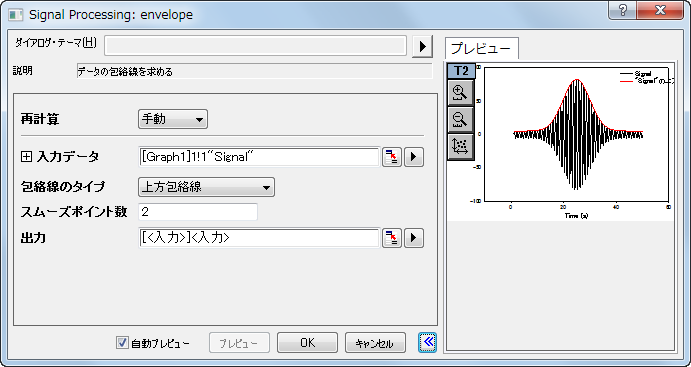Image resolution: width=691 pixels, height=367 pixels.
Task: Expand the 入力データ tree node
Action: pyautogui.click(x=26, y=156)
